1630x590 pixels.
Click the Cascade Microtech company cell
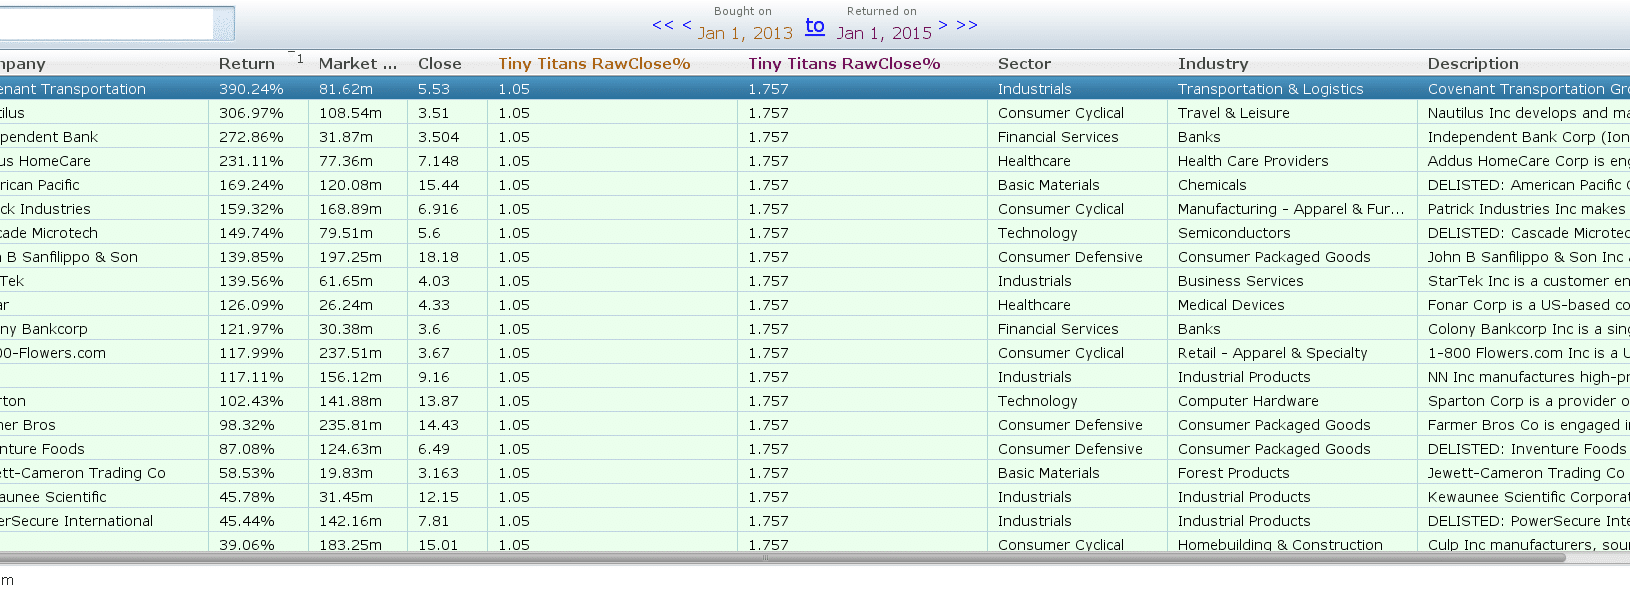(104, 233)
